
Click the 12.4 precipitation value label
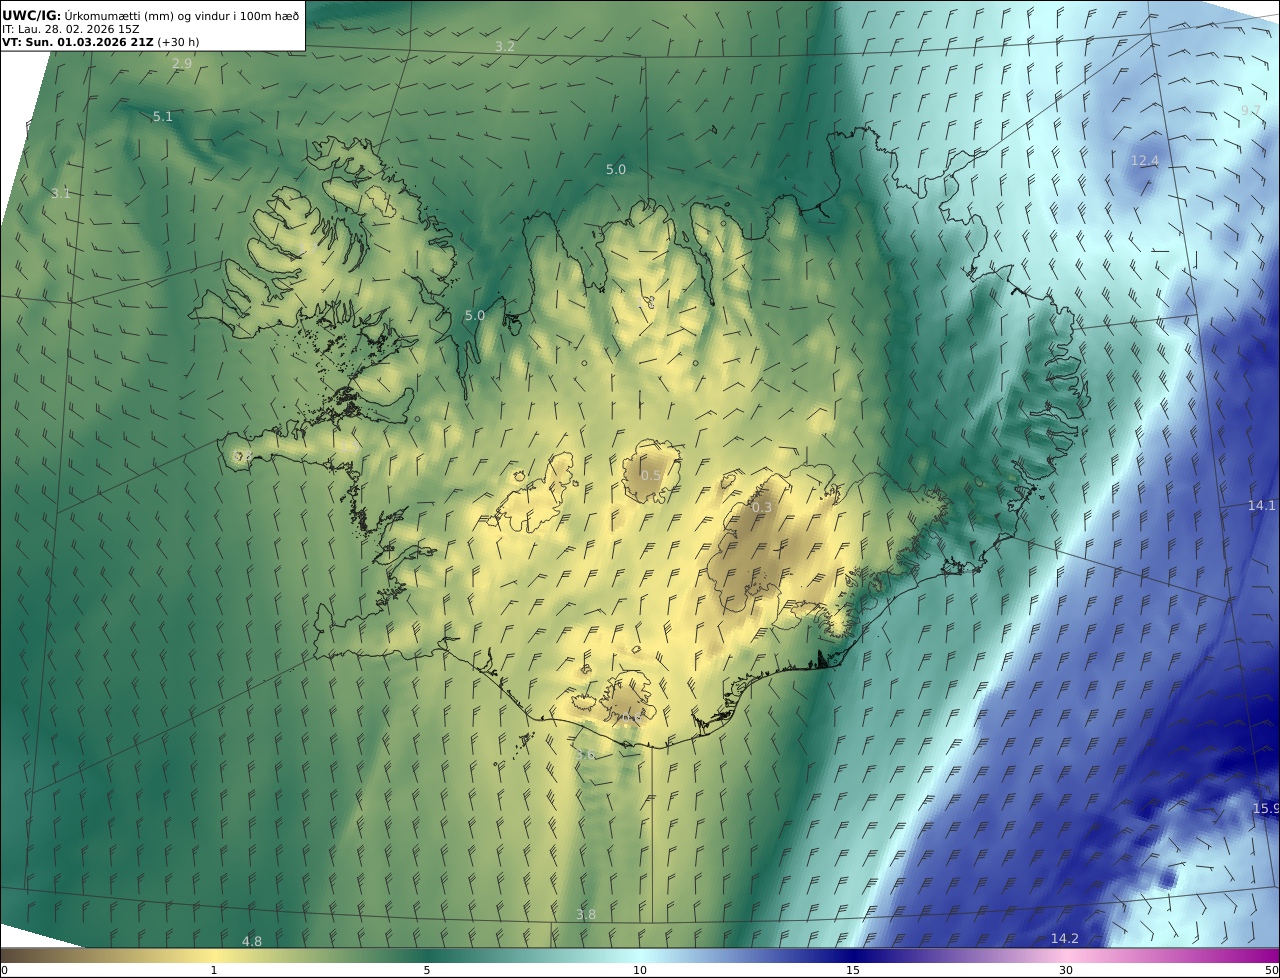(x=1144, y=161)
